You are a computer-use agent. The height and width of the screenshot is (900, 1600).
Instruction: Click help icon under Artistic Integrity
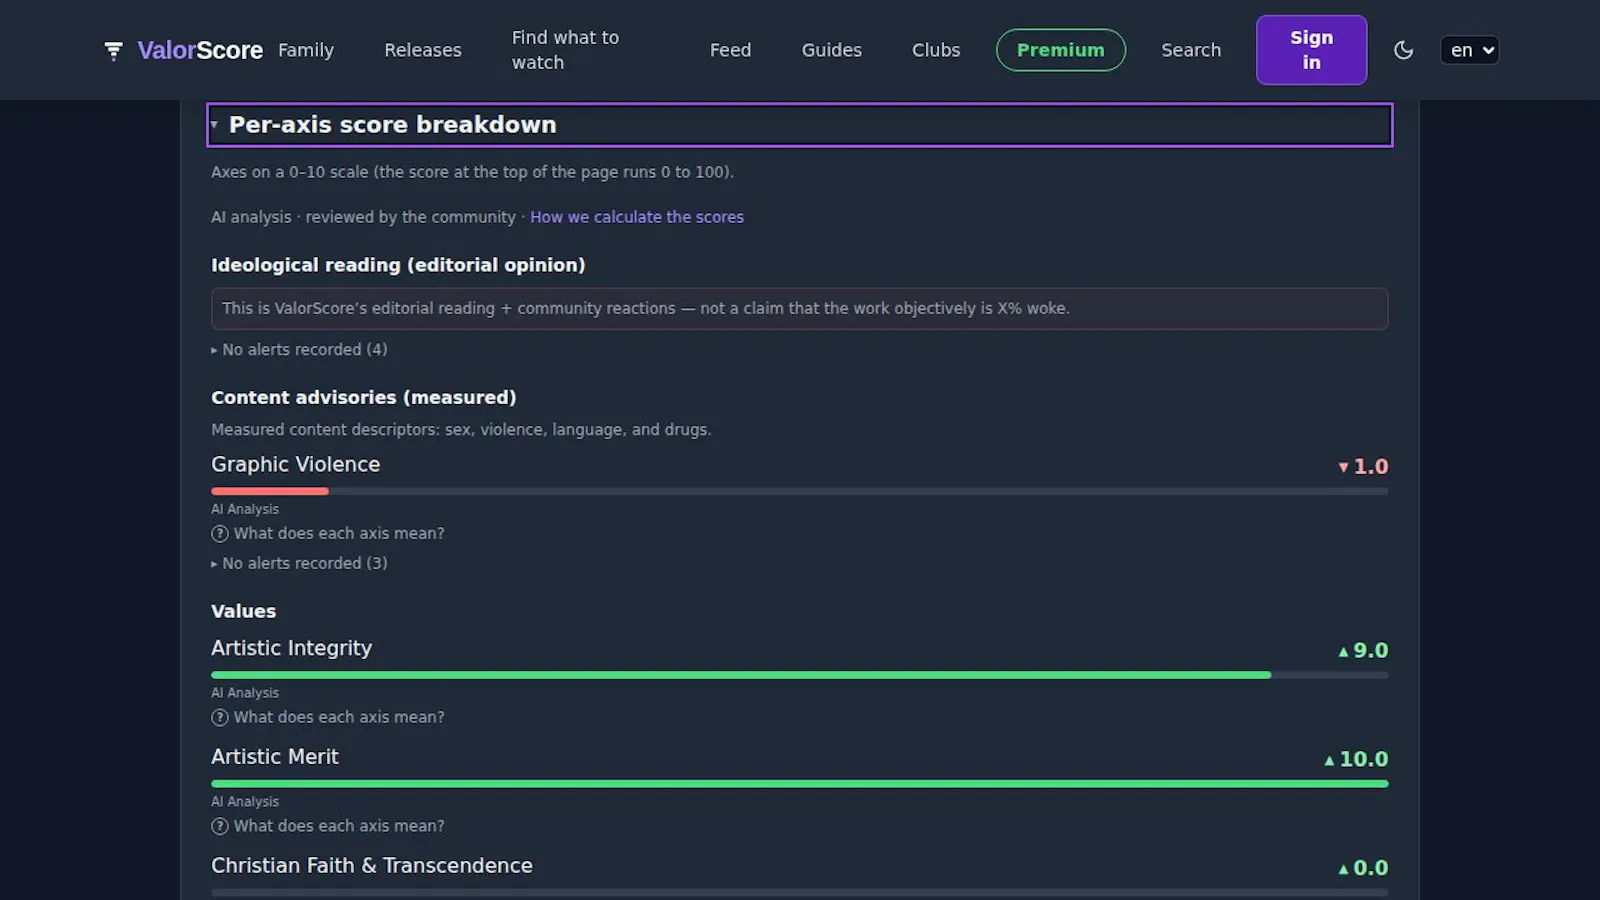220,718
